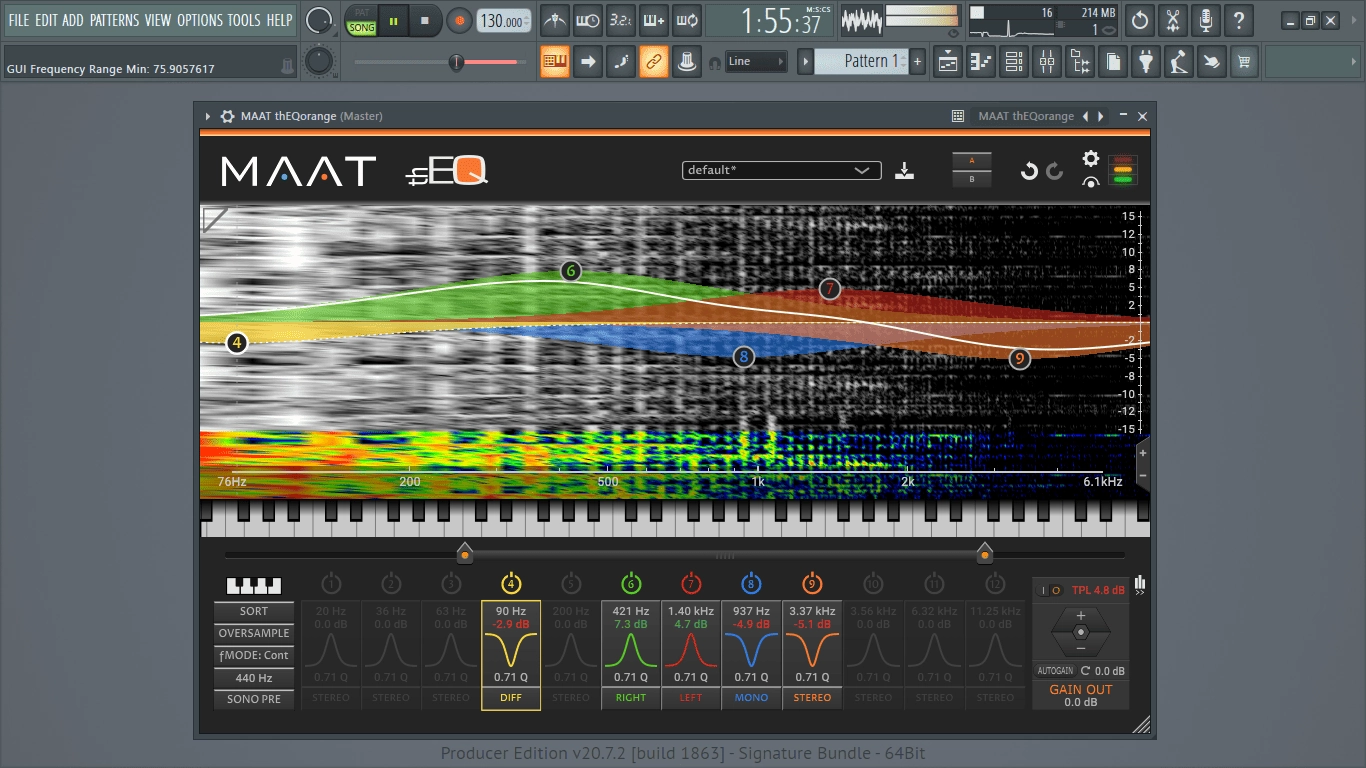Viewport: 1366px width, 768px height.
Task: Open band 8 MONO channel mode selector
Action: pyautogui.click(x=751, y=698)
